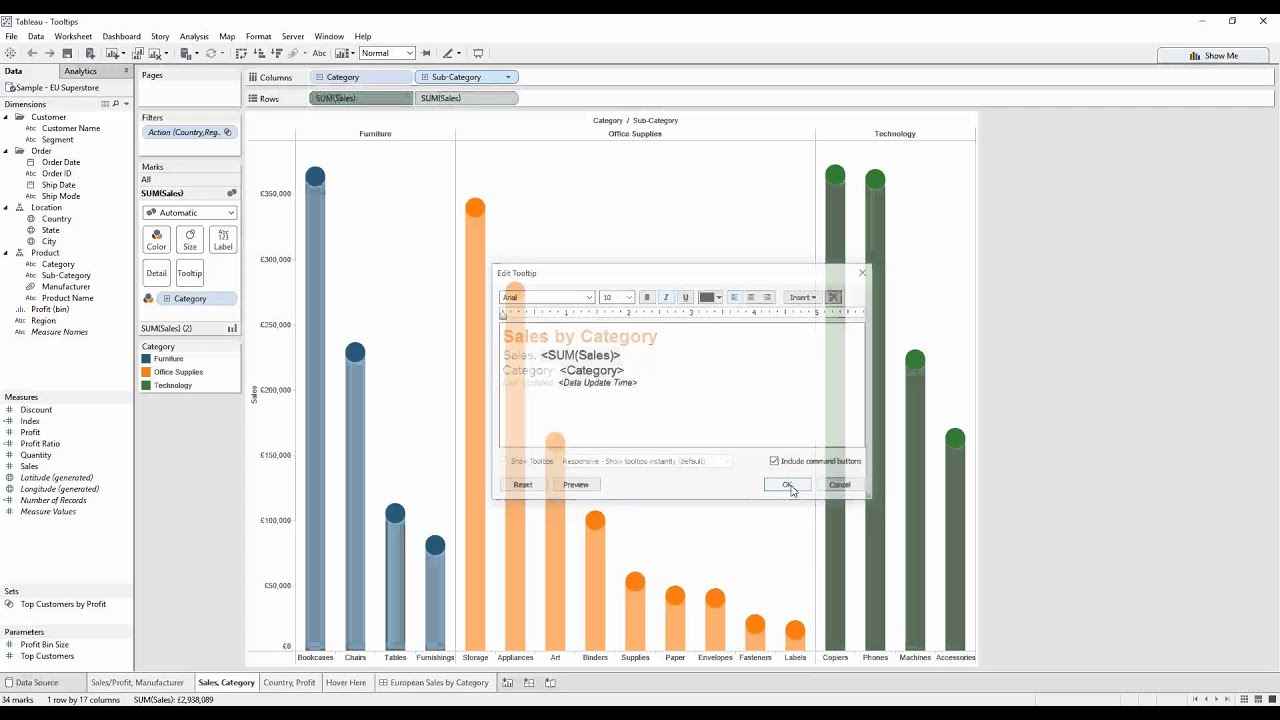Open the Tooltip mark card button
The image size is (1280, 720).
click(190, 273)
